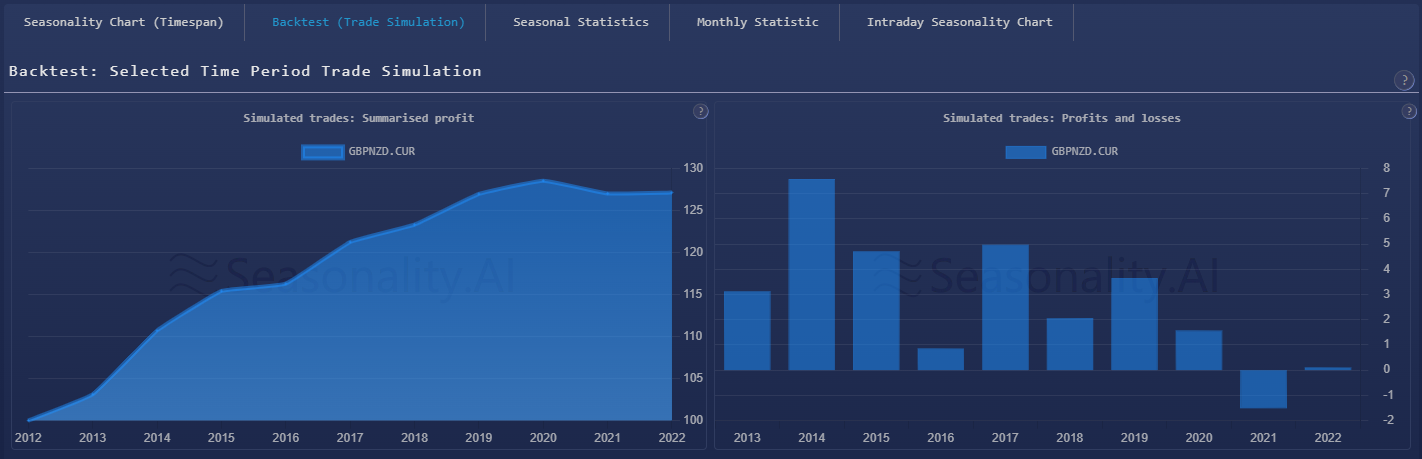Viewport: 1422px width, 459px height.
Task: Open the Seasonal Statistics tab
Action: pos(580,22)
